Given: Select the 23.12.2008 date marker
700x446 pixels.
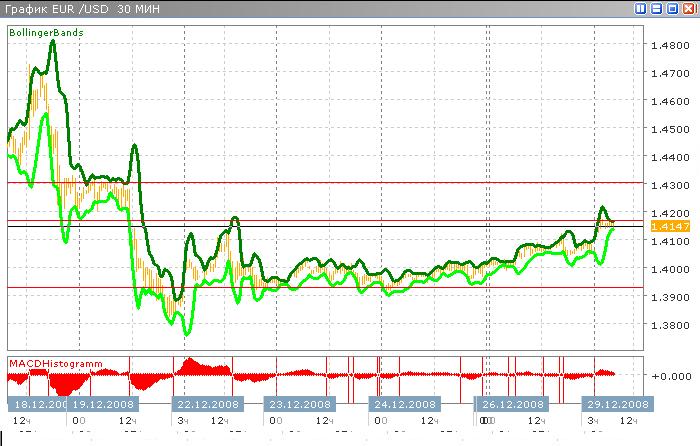Looking at the screenshot, I should click(299, 404).
